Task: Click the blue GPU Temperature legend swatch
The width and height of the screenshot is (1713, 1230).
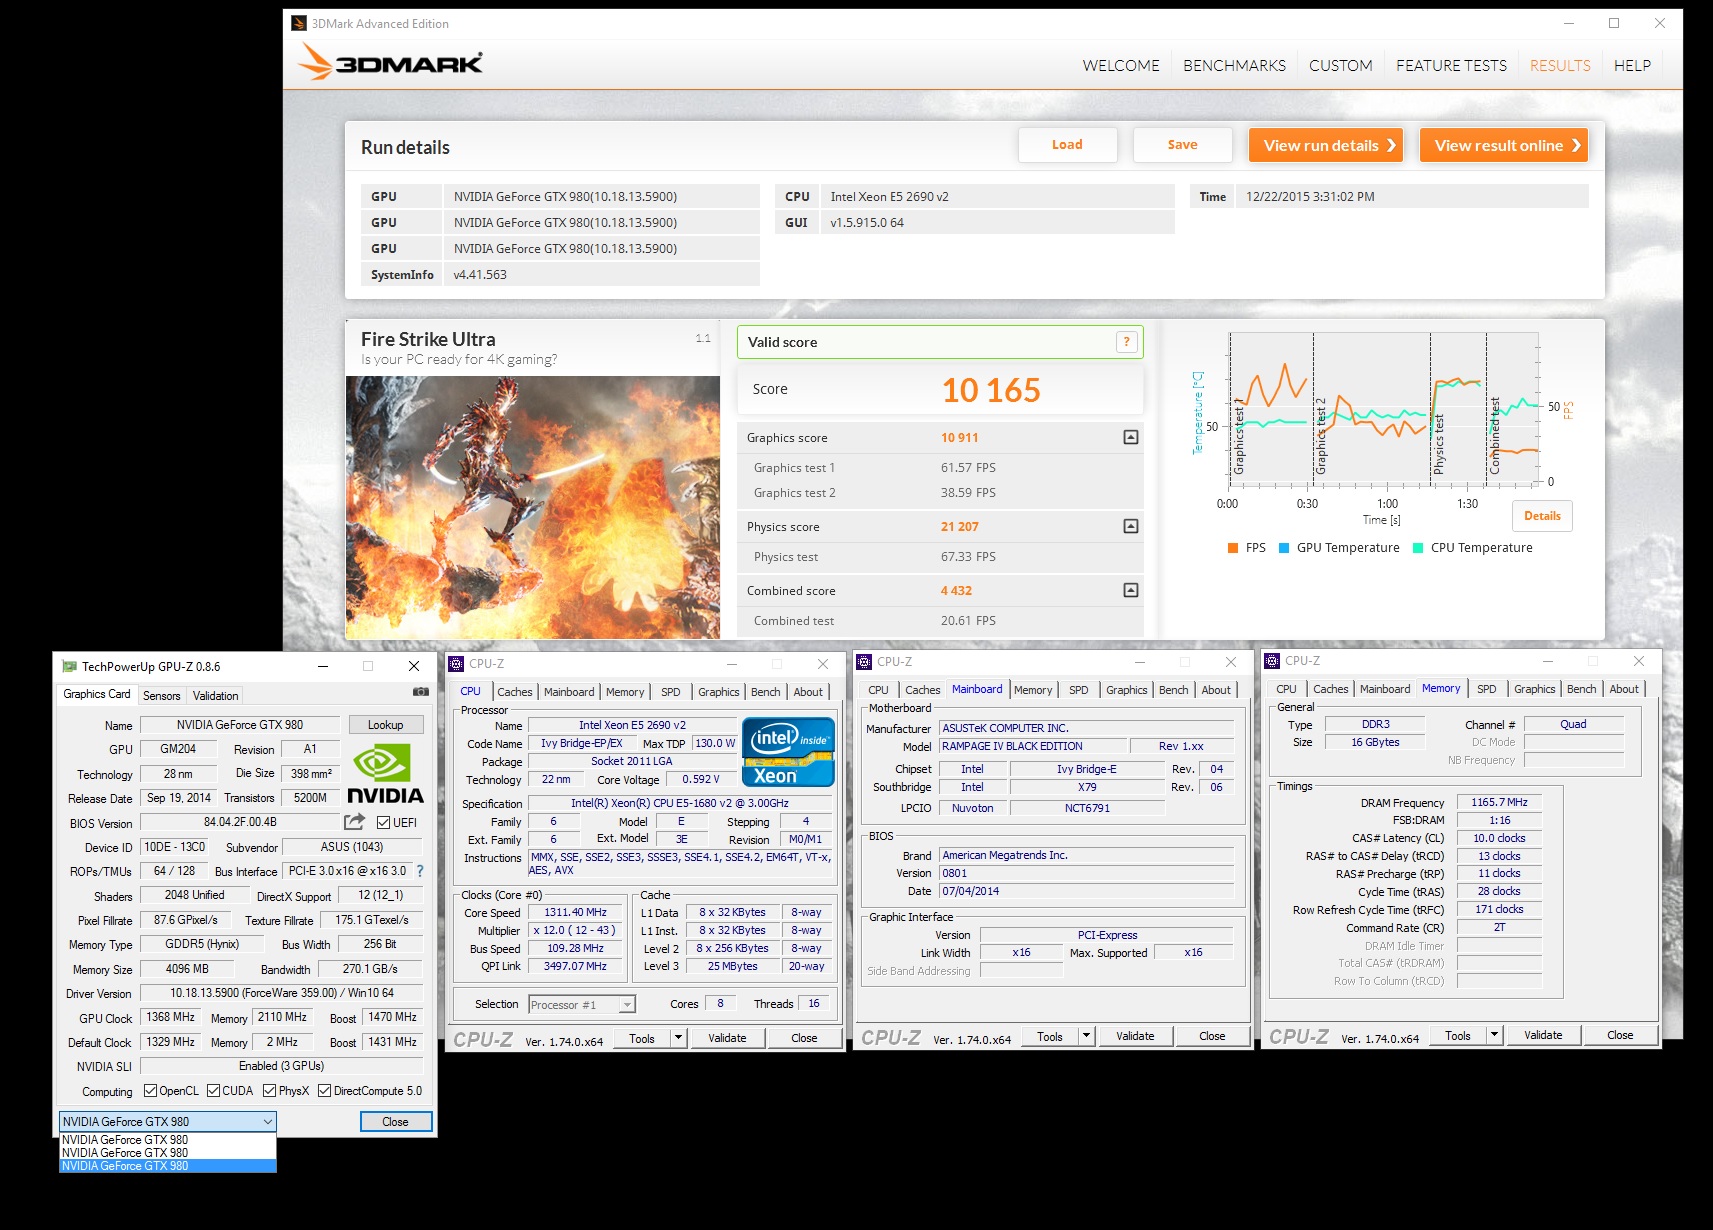Action: coord(1284,548)
